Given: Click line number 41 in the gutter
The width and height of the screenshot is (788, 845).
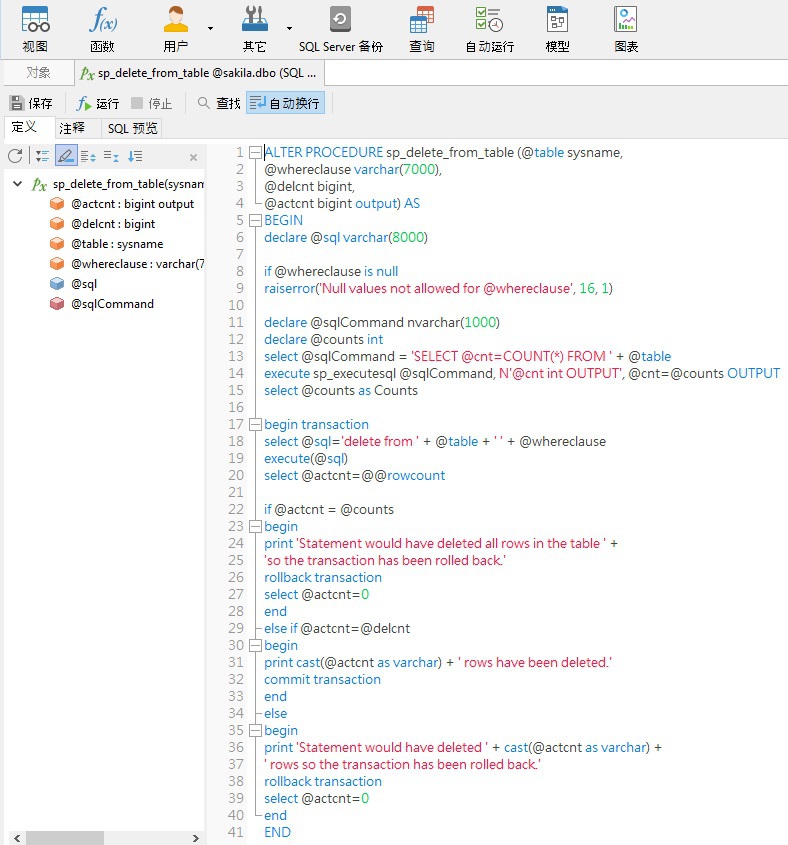Looking at the screenshot, I should coord(236,832).
